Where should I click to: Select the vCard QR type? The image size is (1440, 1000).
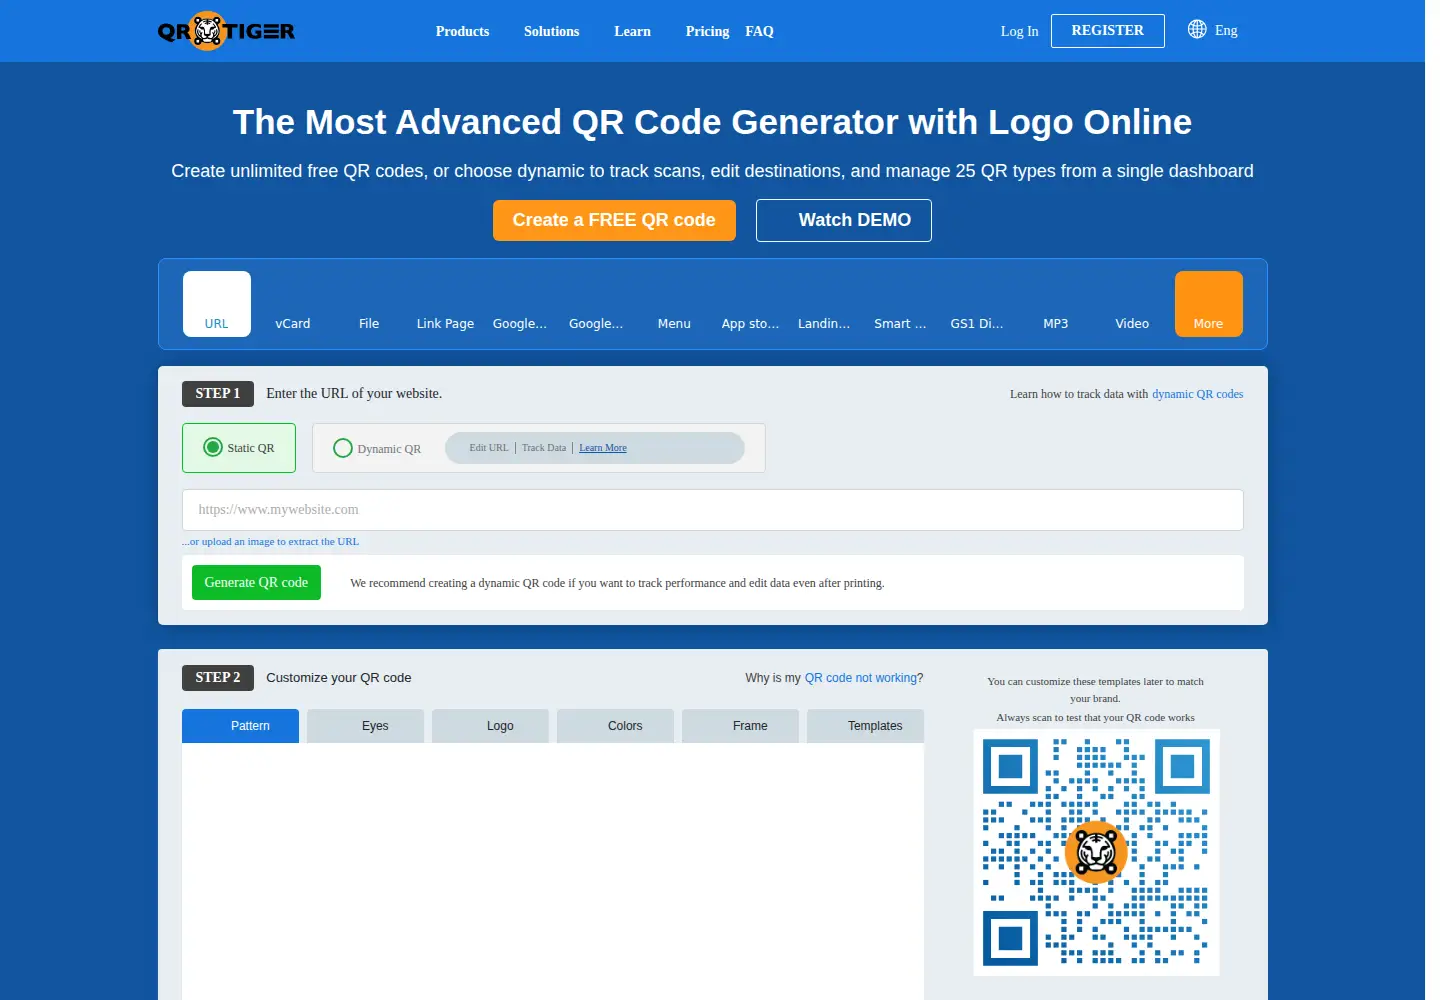point(293,304)
